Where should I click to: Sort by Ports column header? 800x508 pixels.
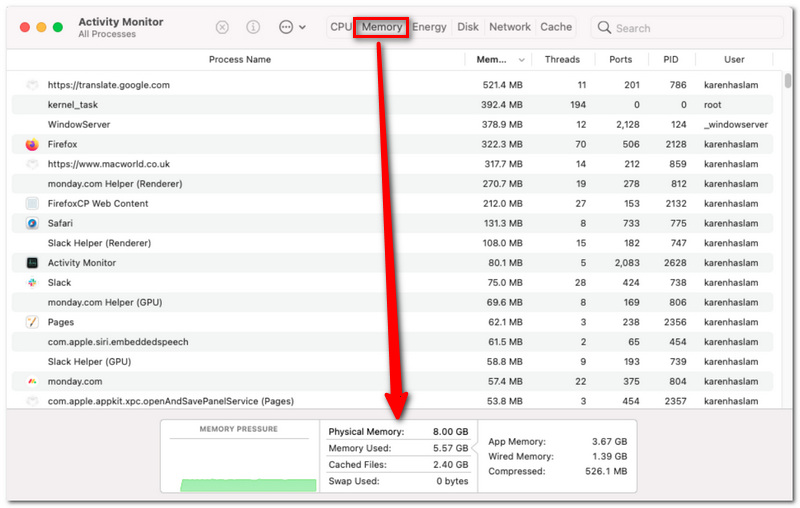[620, 60]
